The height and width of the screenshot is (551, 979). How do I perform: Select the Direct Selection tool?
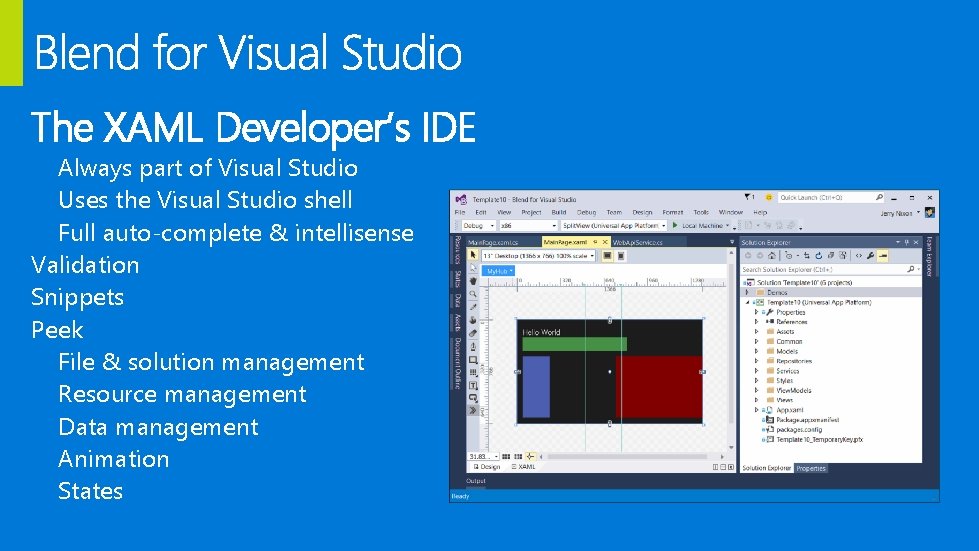[473, 268]
